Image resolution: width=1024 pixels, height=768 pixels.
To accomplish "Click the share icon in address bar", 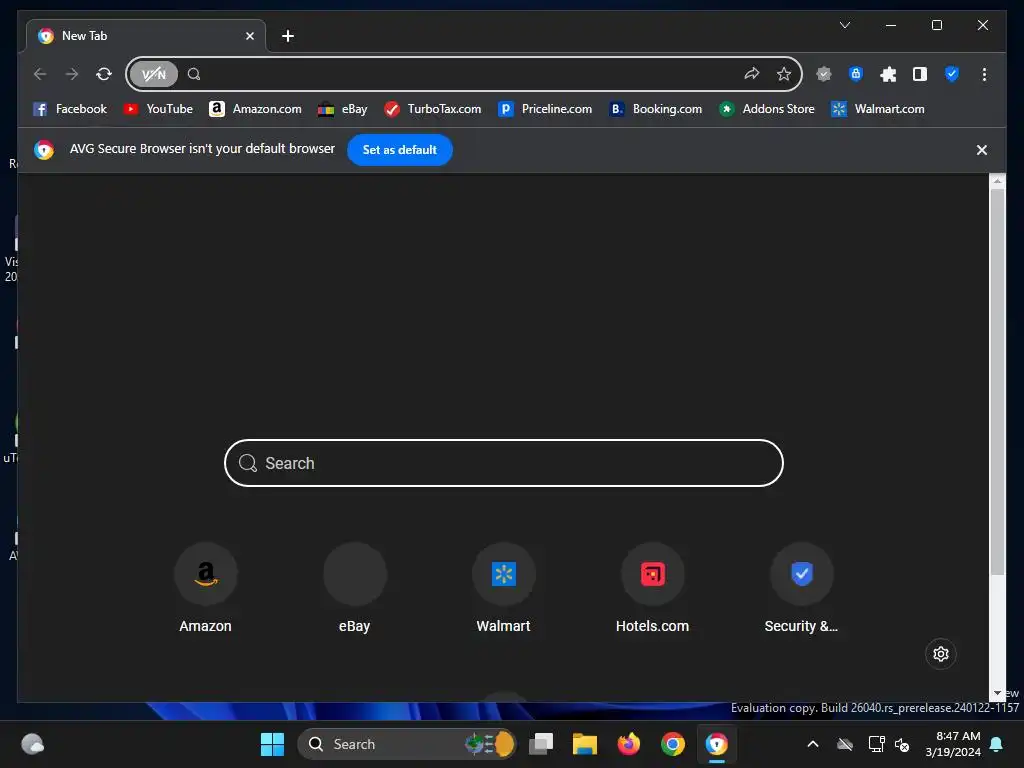I will point(752,74).
